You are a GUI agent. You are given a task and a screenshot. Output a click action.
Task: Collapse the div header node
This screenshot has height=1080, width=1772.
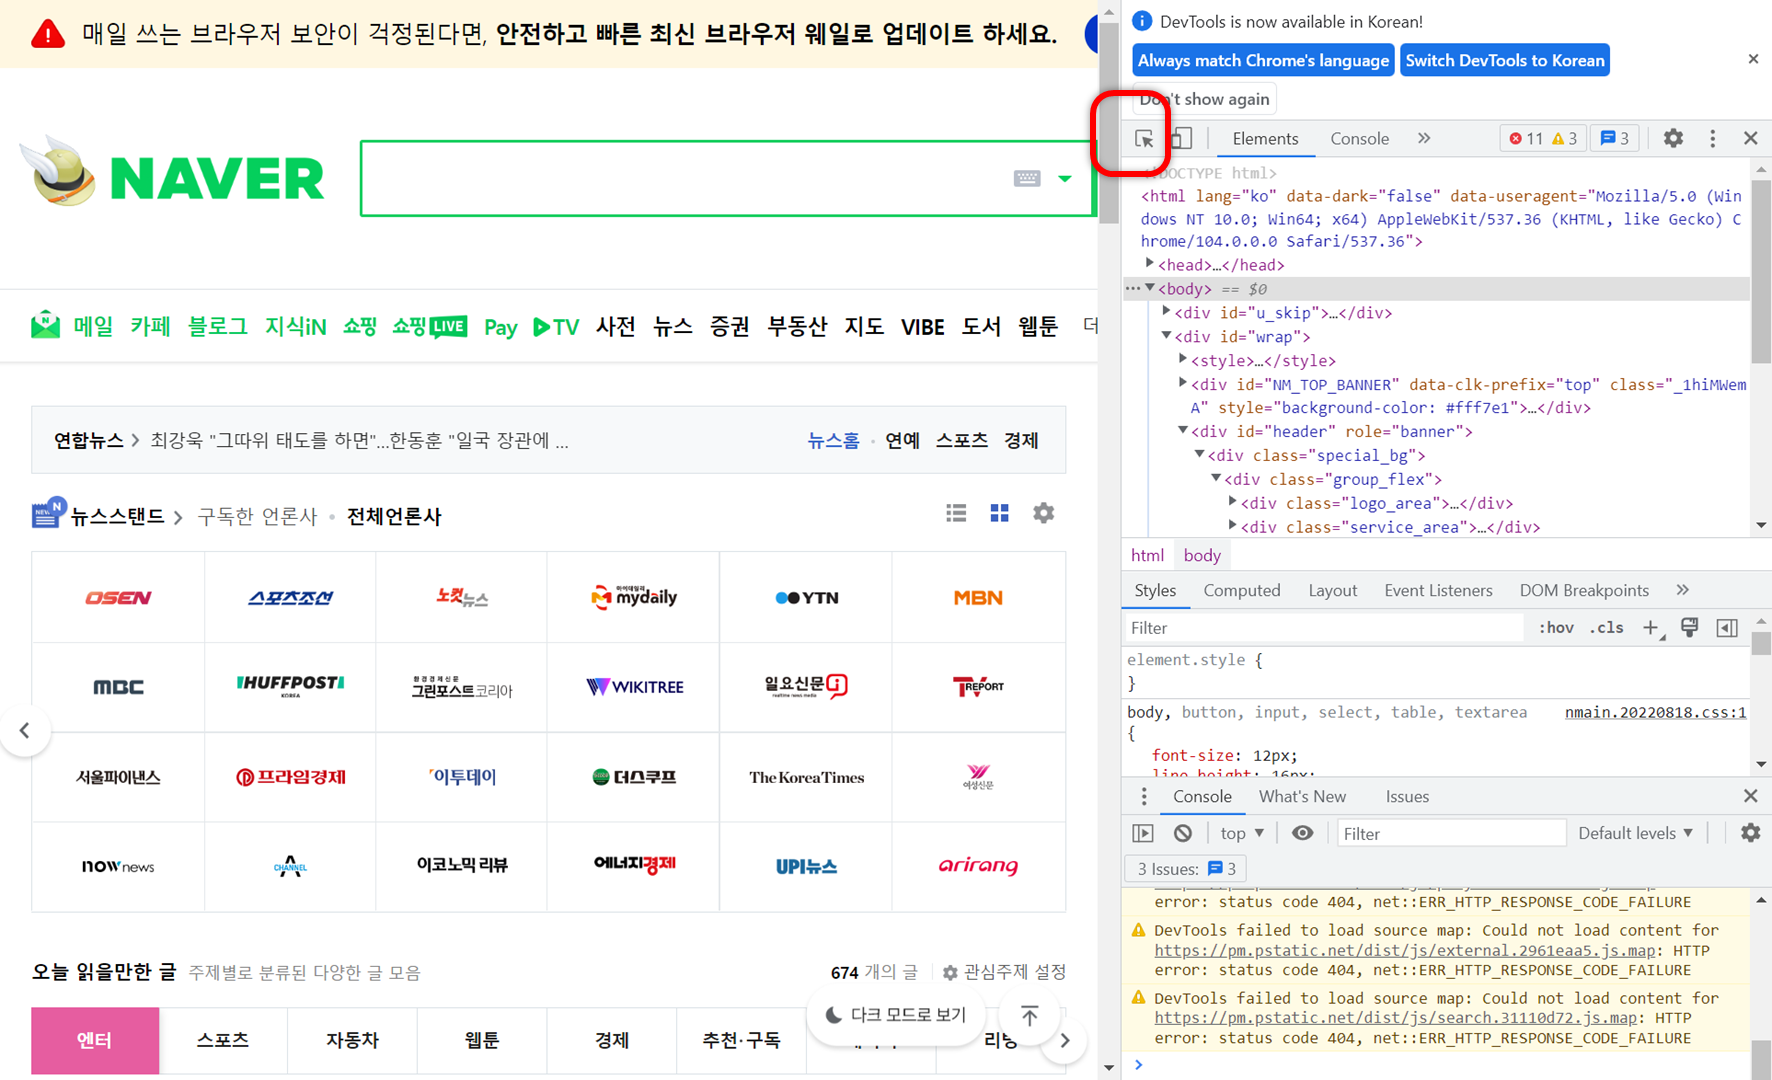pos(1183,431)
